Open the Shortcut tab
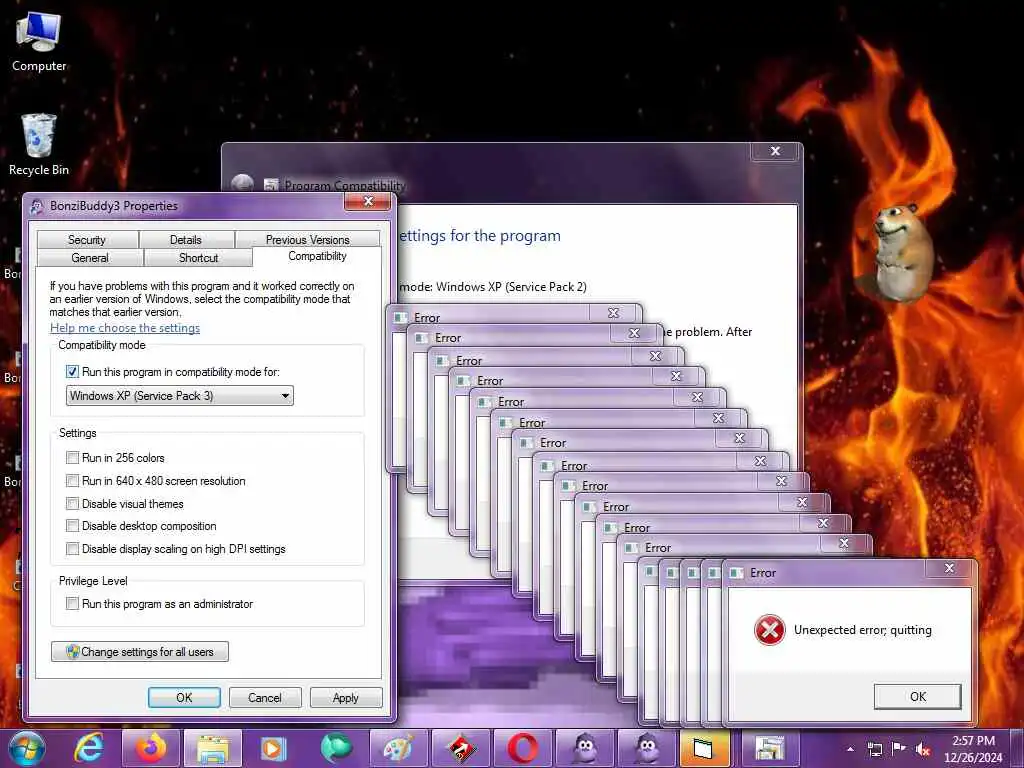Image resolution: width=1024 pixels, height=768 pixels. (199, 257)
